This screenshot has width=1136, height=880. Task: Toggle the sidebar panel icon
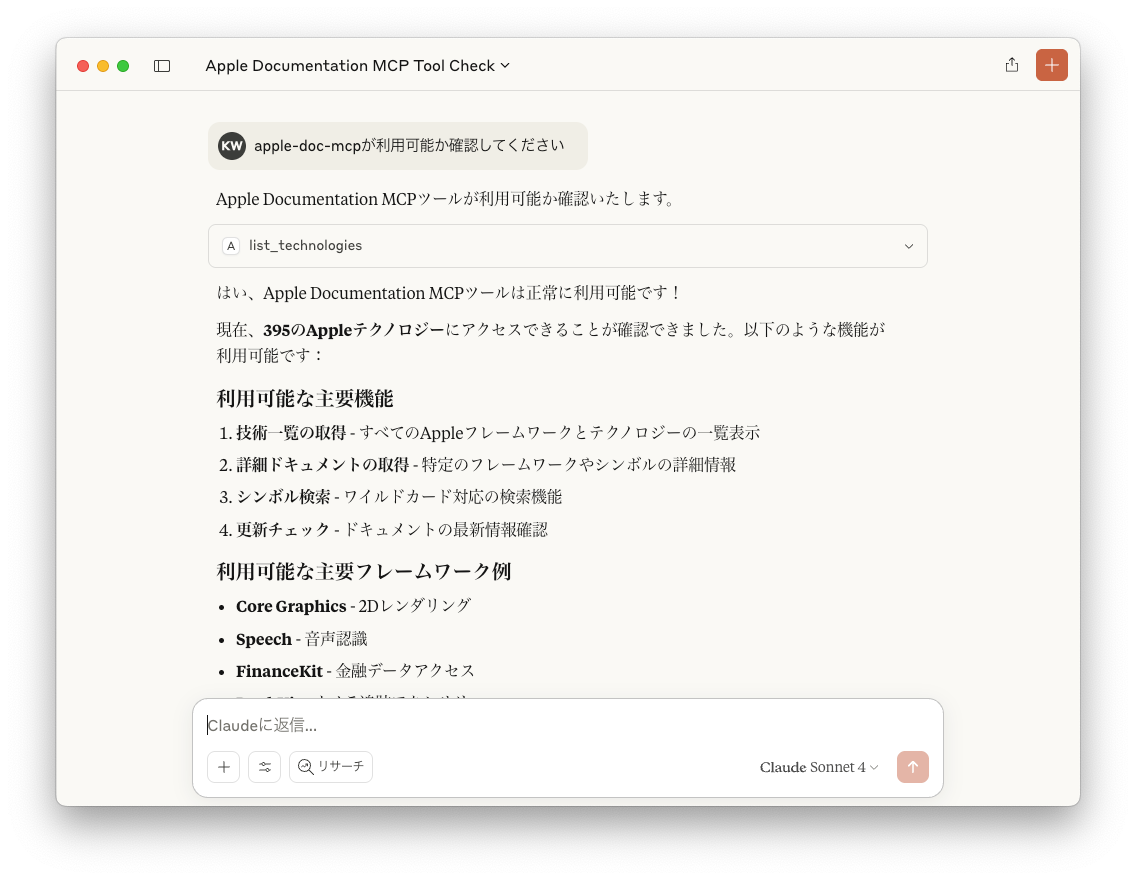tap(162, 66)
